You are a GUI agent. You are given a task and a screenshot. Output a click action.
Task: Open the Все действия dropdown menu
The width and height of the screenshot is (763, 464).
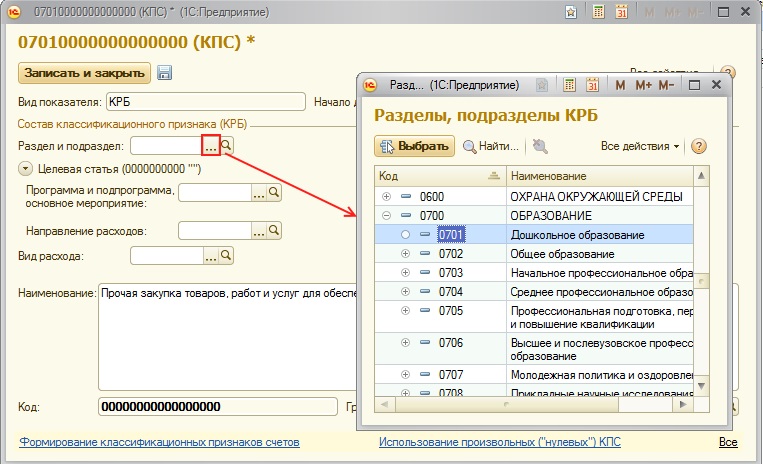(x=639, y=146)
